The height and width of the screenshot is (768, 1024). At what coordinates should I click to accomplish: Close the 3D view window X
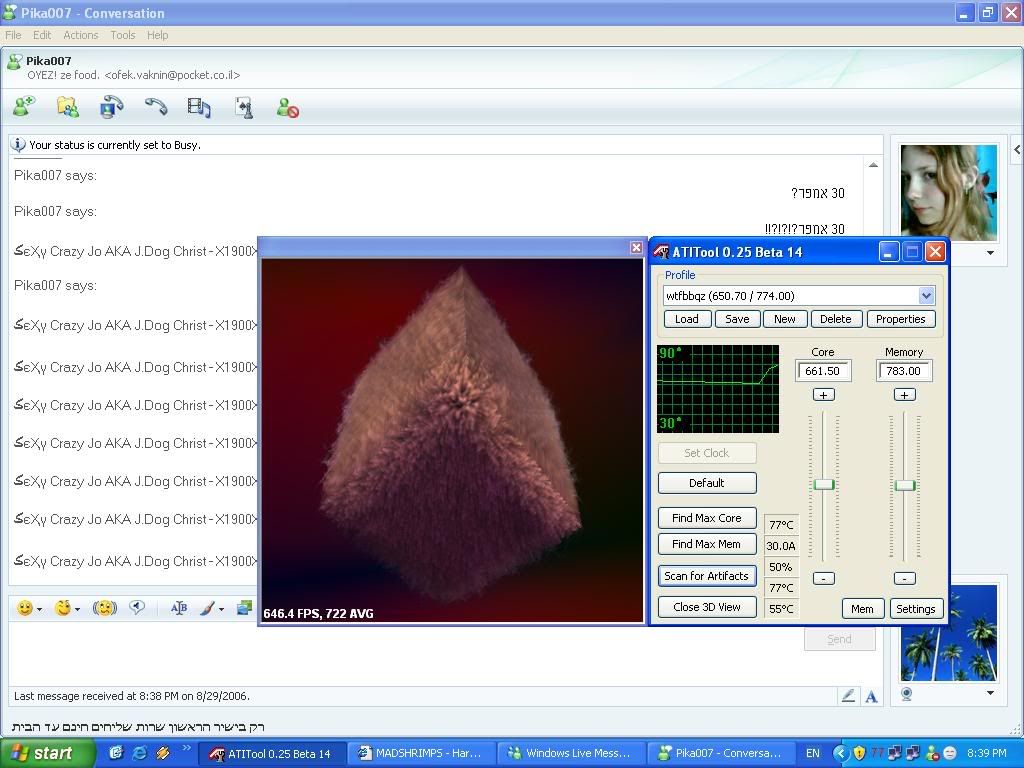637,248
